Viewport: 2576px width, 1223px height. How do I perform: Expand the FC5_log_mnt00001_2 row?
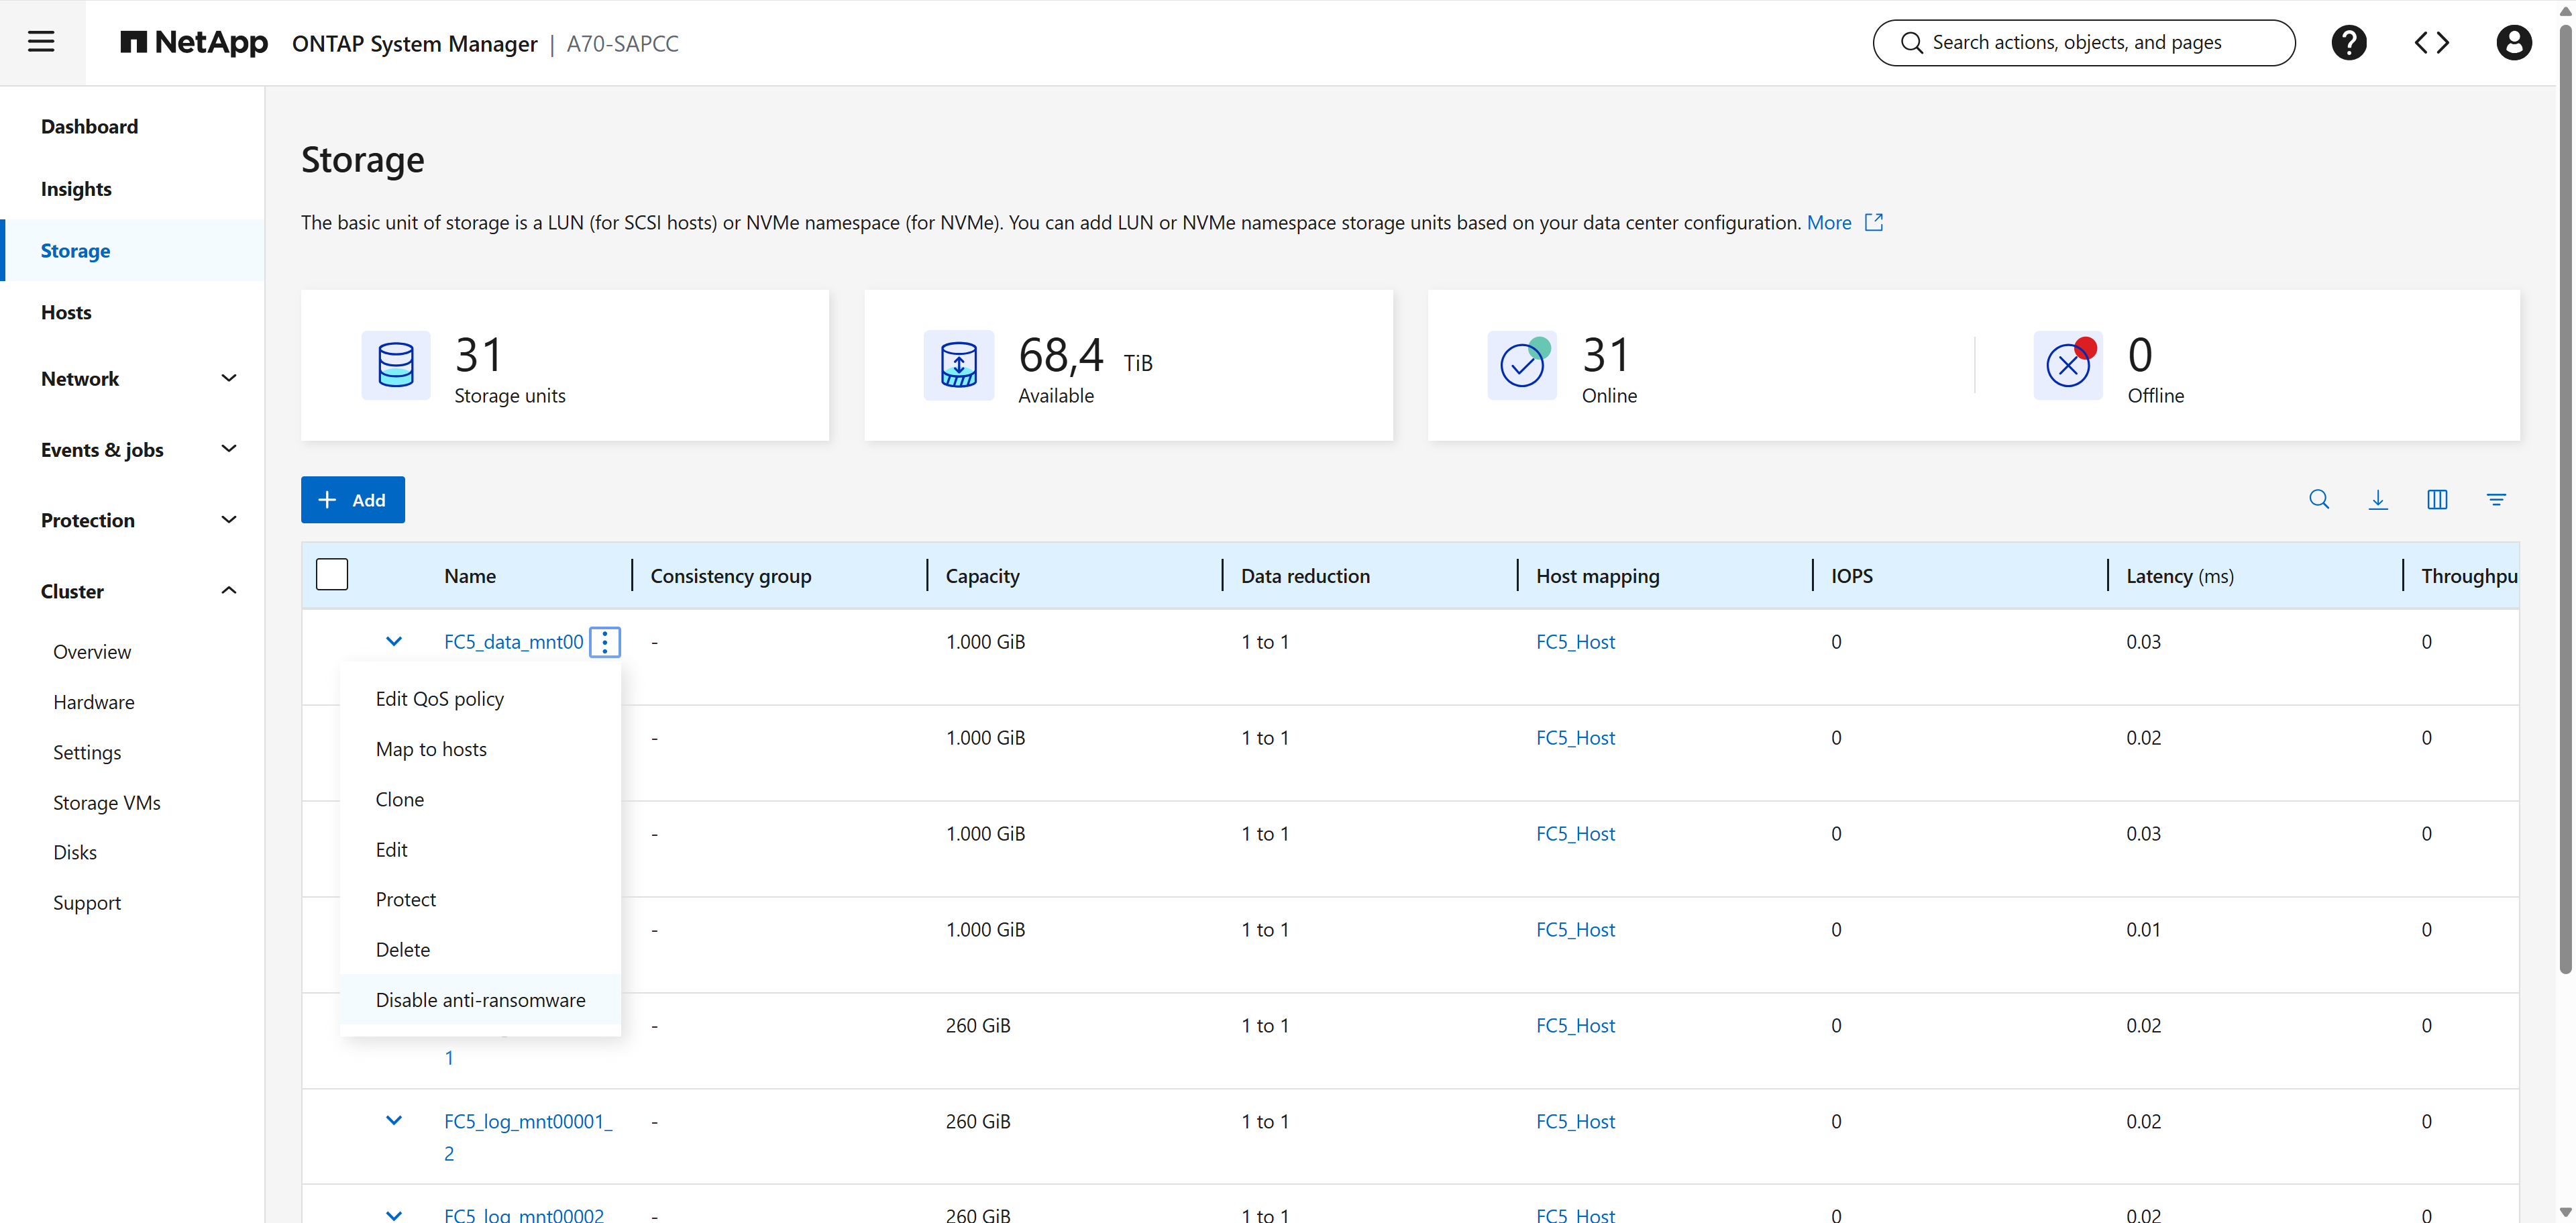pos(393,1120)
